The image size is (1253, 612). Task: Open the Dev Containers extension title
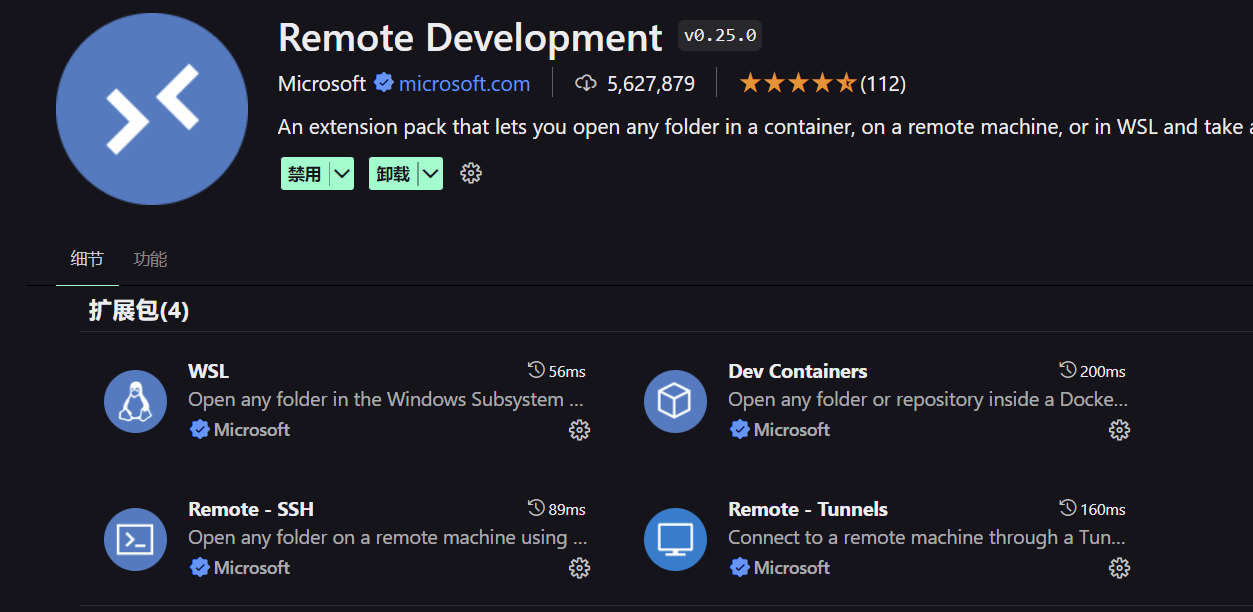click(798, 371)
